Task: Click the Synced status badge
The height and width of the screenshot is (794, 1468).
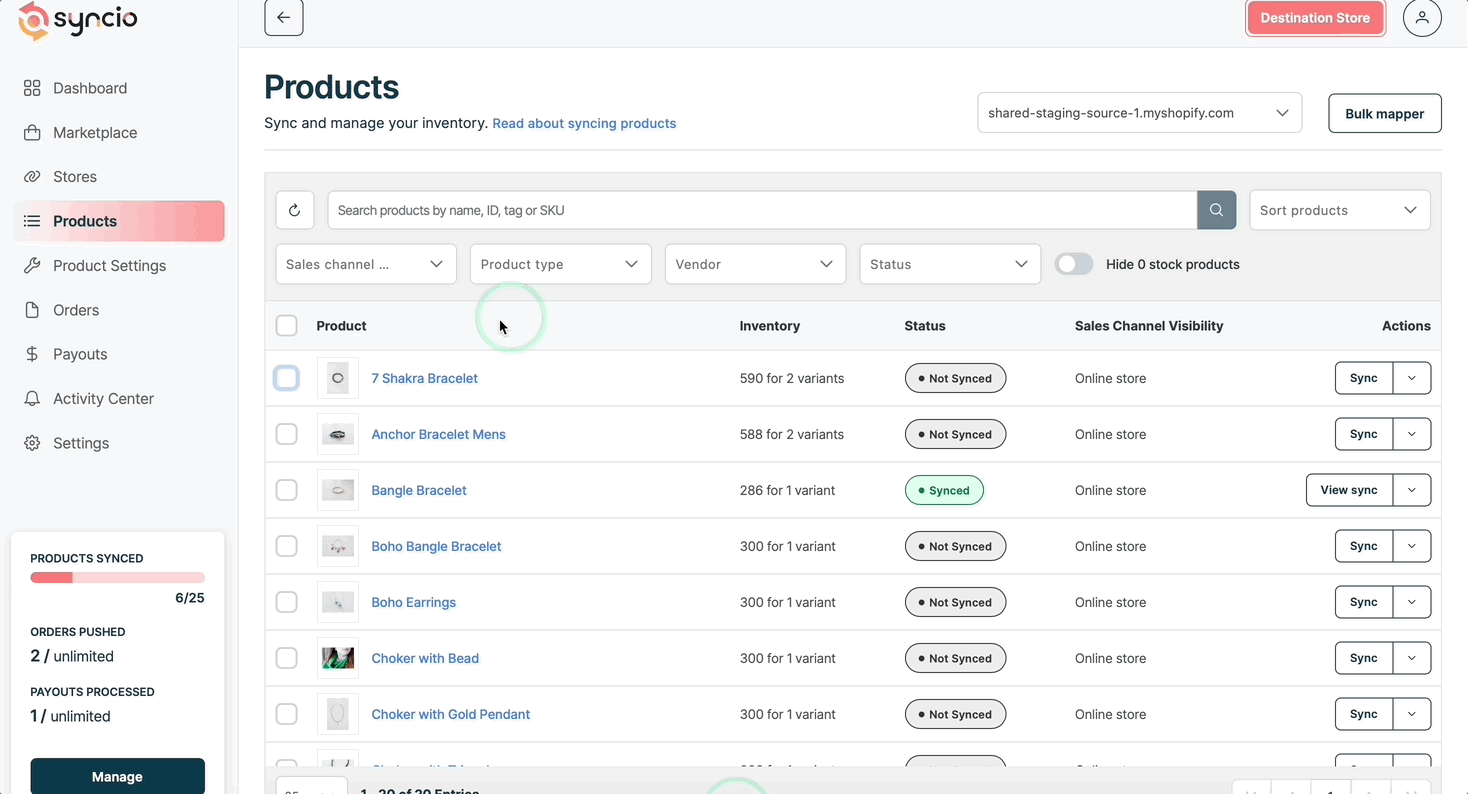Action: pos(944,490)
